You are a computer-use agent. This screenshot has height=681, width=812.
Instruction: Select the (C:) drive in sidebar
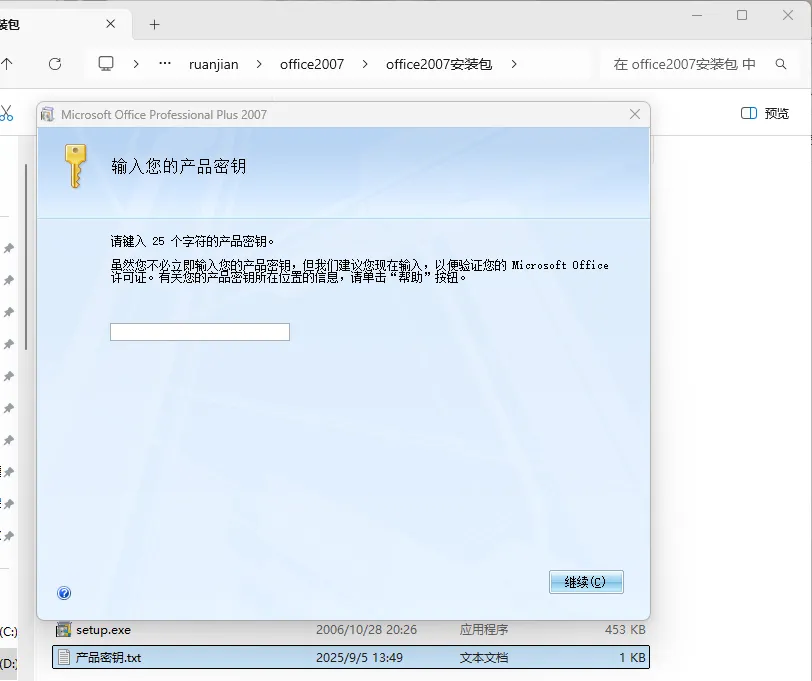pyautogui.click(x=8, y=631)
